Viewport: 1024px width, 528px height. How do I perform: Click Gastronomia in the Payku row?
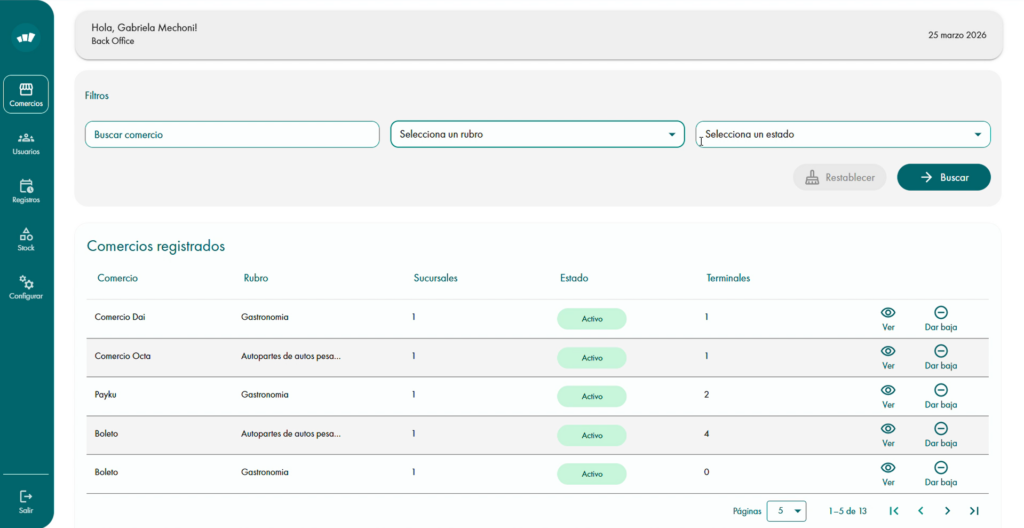[x=264, y=395]
